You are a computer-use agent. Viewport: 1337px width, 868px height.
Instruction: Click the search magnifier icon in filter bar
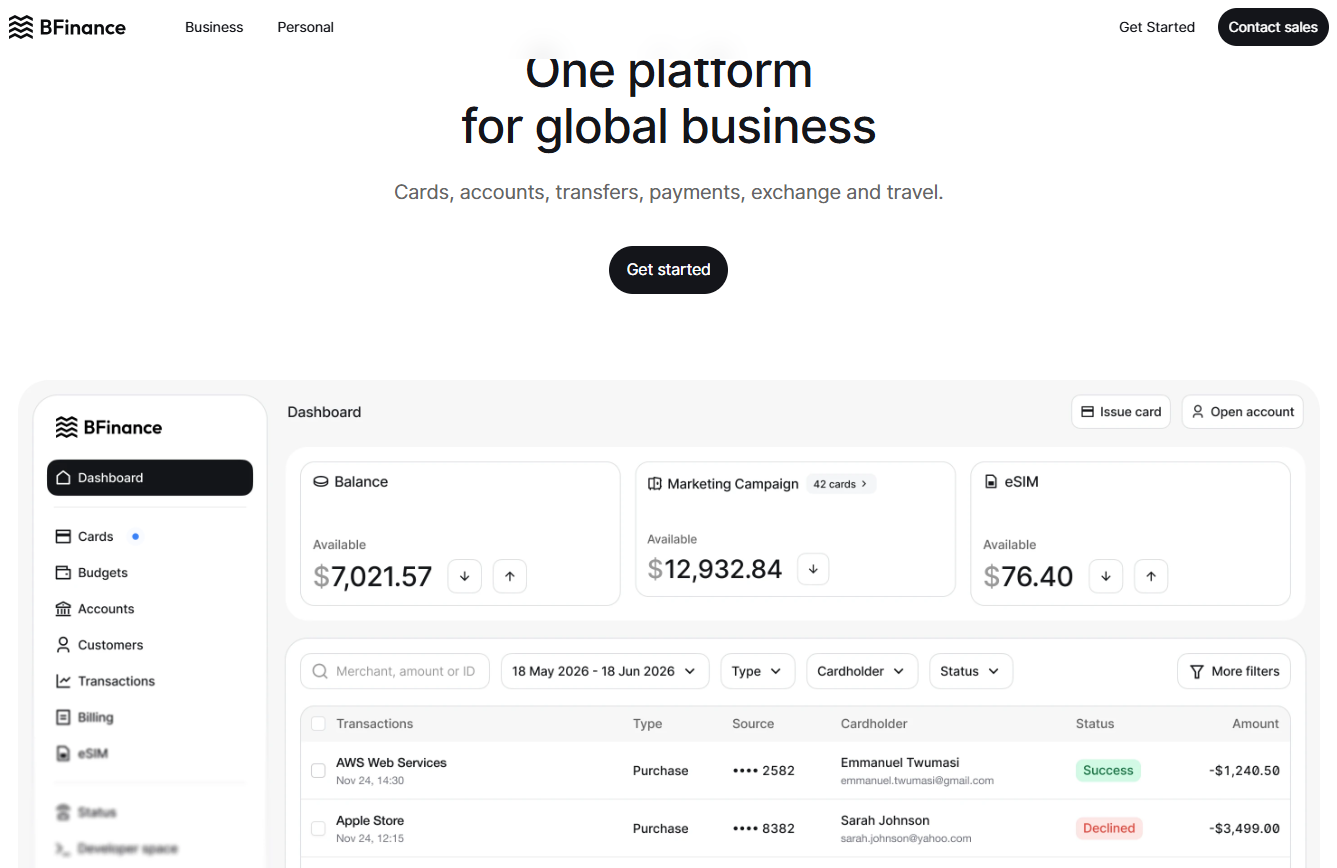[x=320, y=671]
